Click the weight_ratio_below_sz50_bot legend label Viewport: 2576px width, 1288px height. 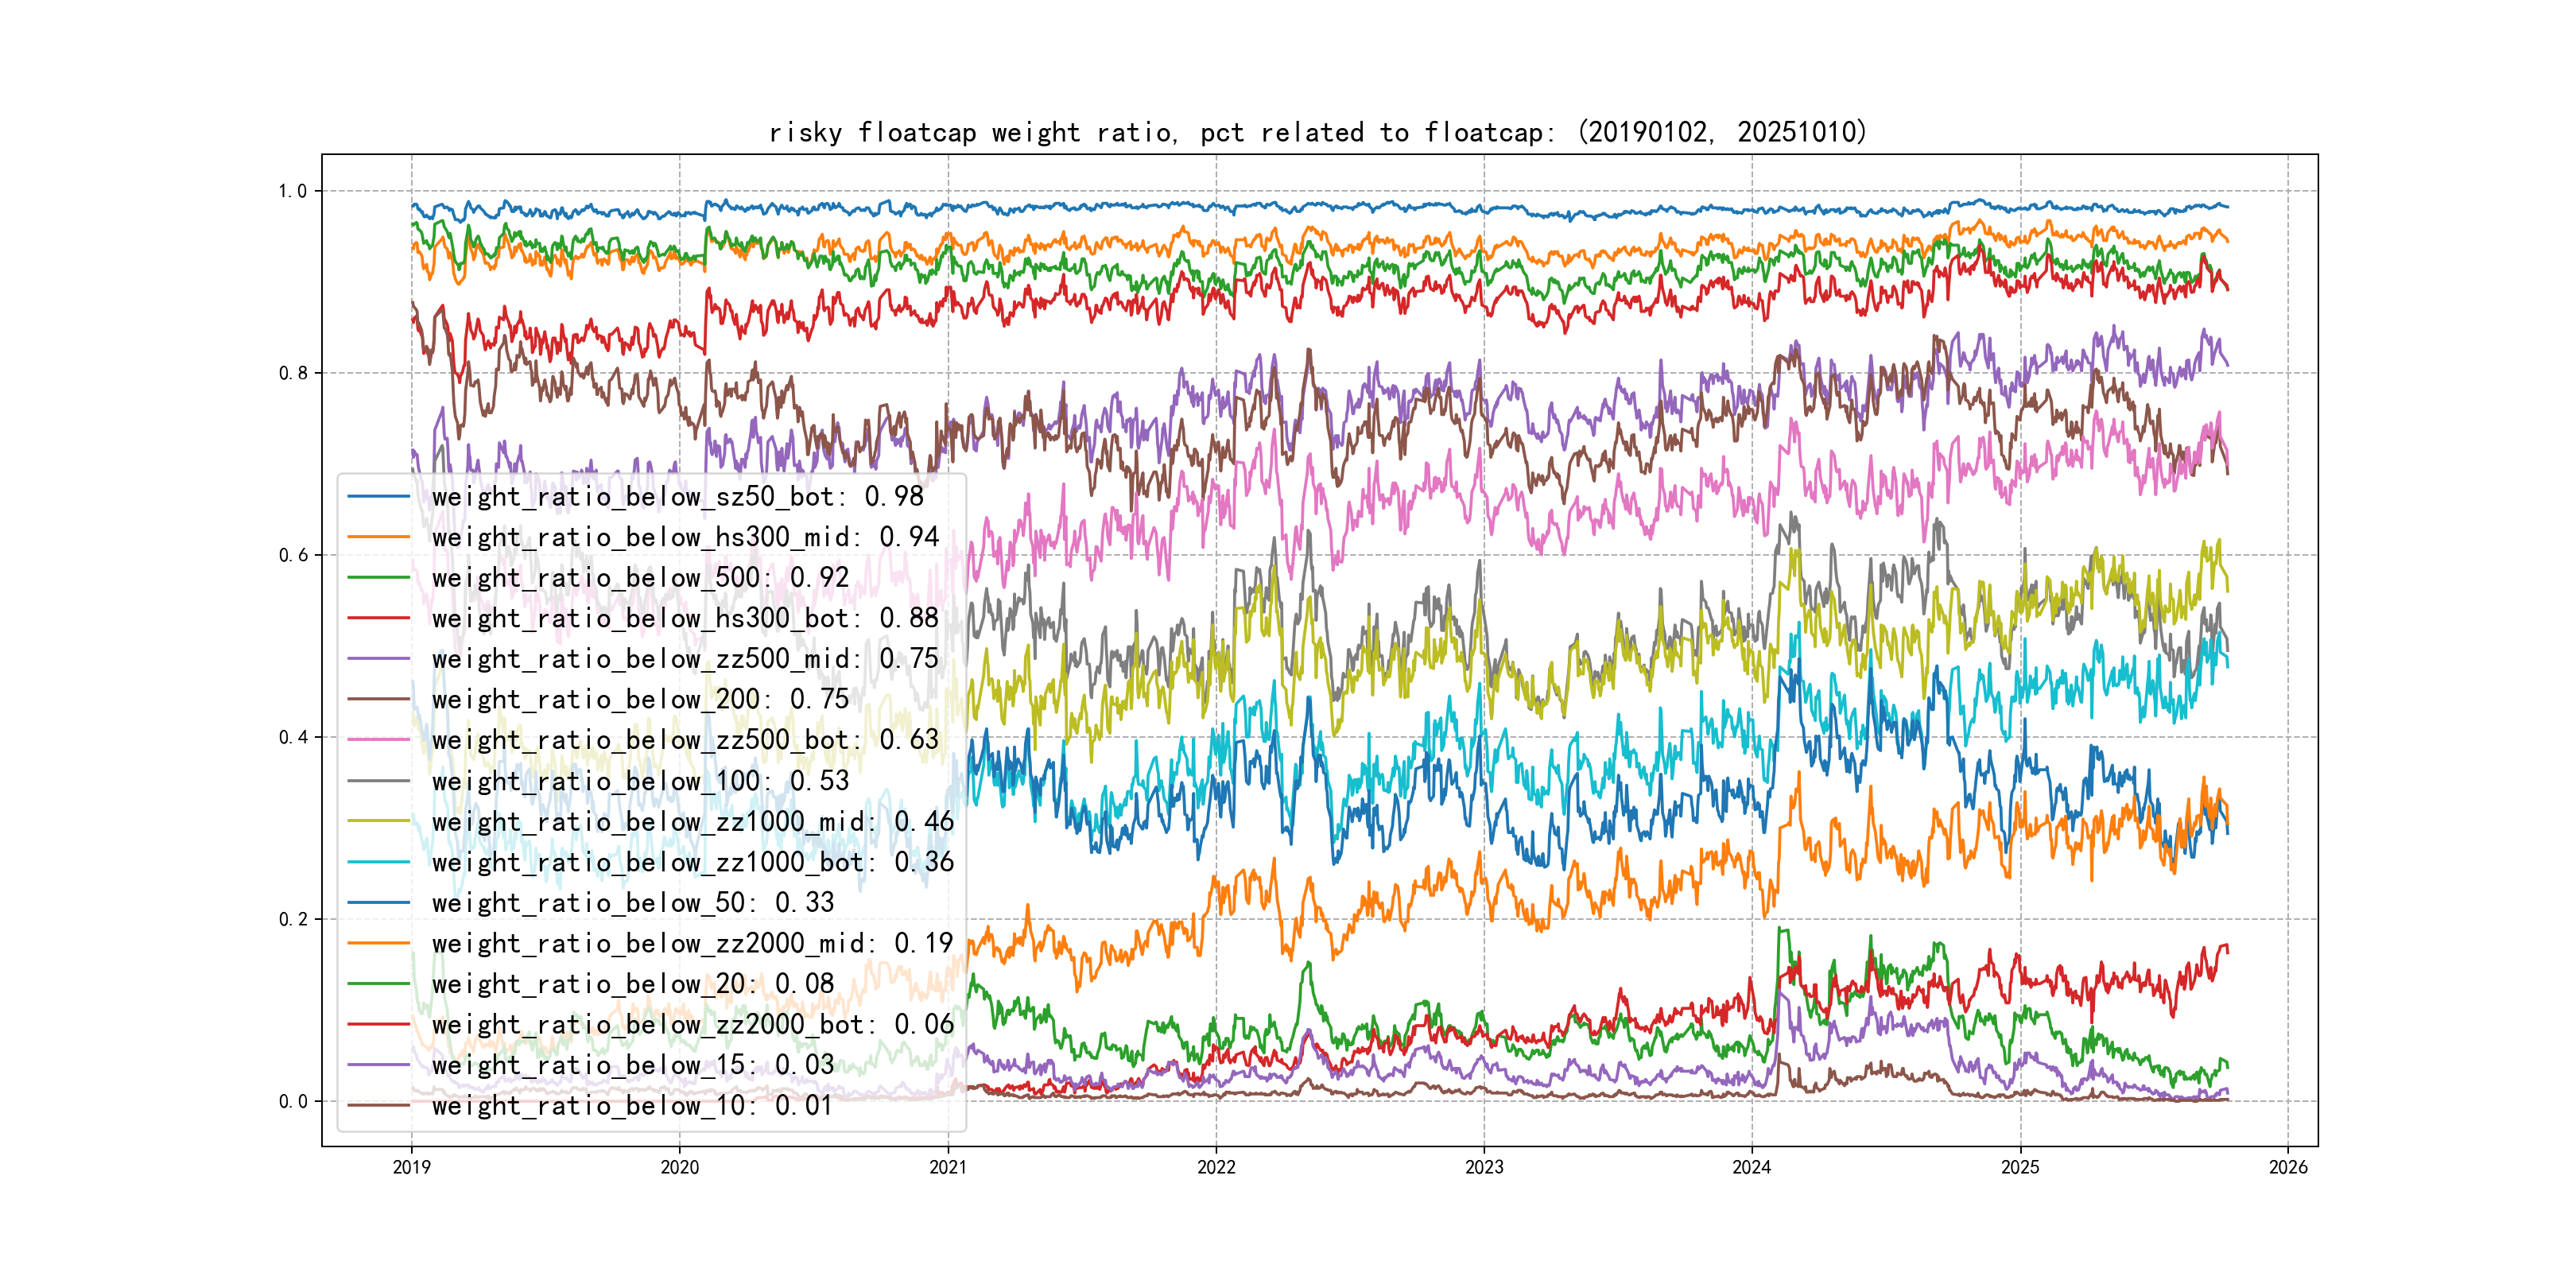677,496
